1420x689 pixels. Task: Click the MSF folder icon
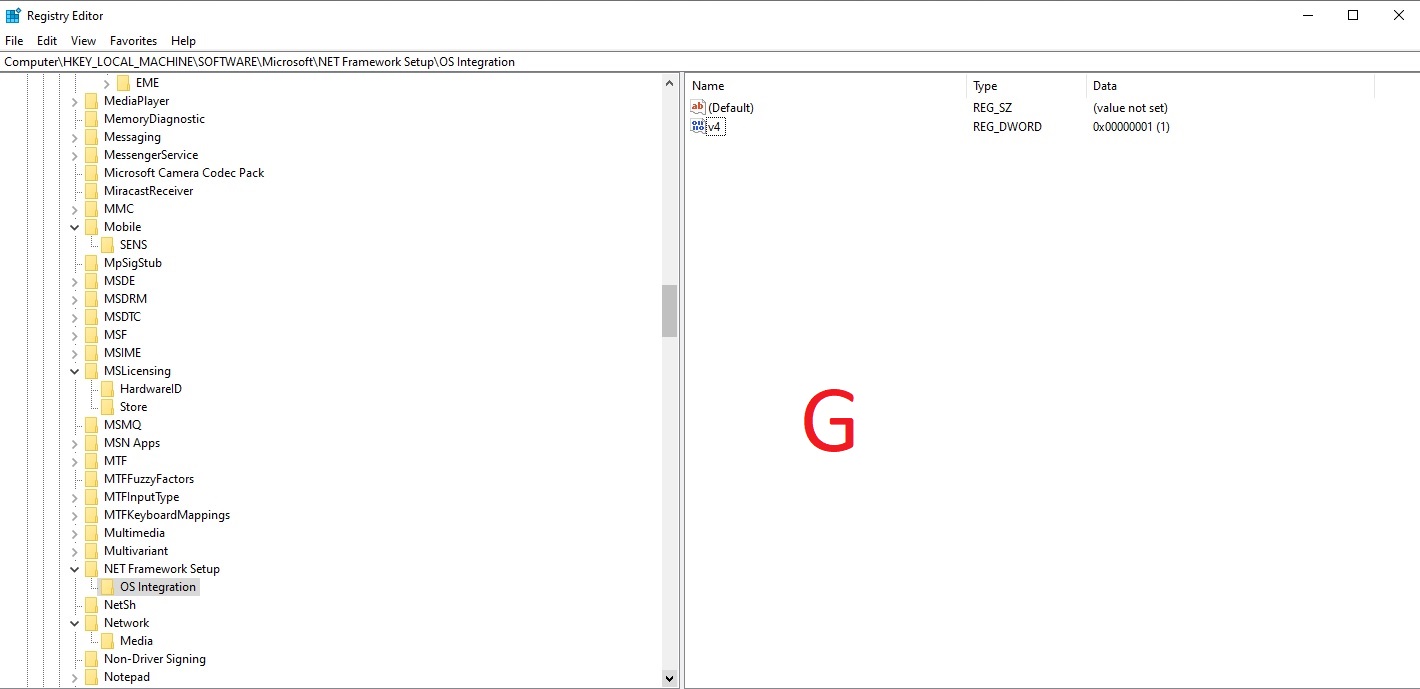[x=92, y=335]
